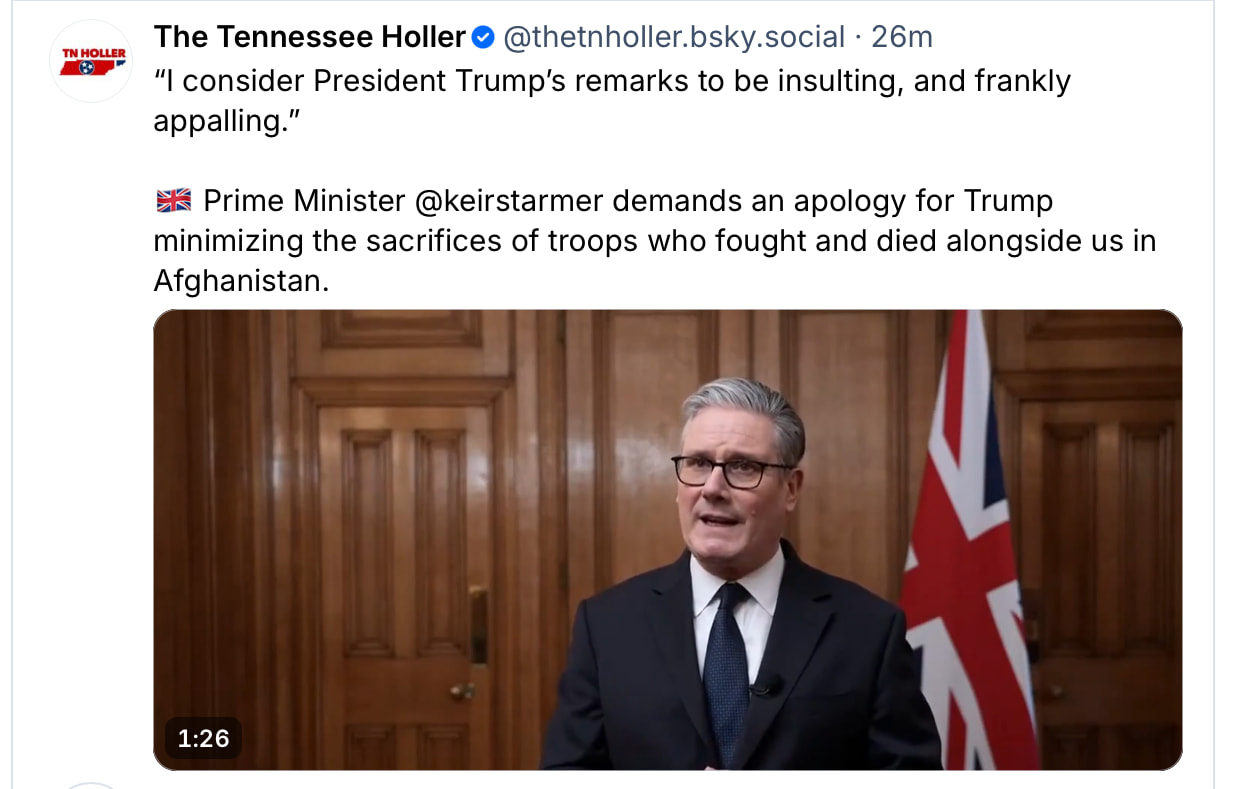Click the 26m post timestamp
Screen dimensions: 1245x789
click(901, 38)
